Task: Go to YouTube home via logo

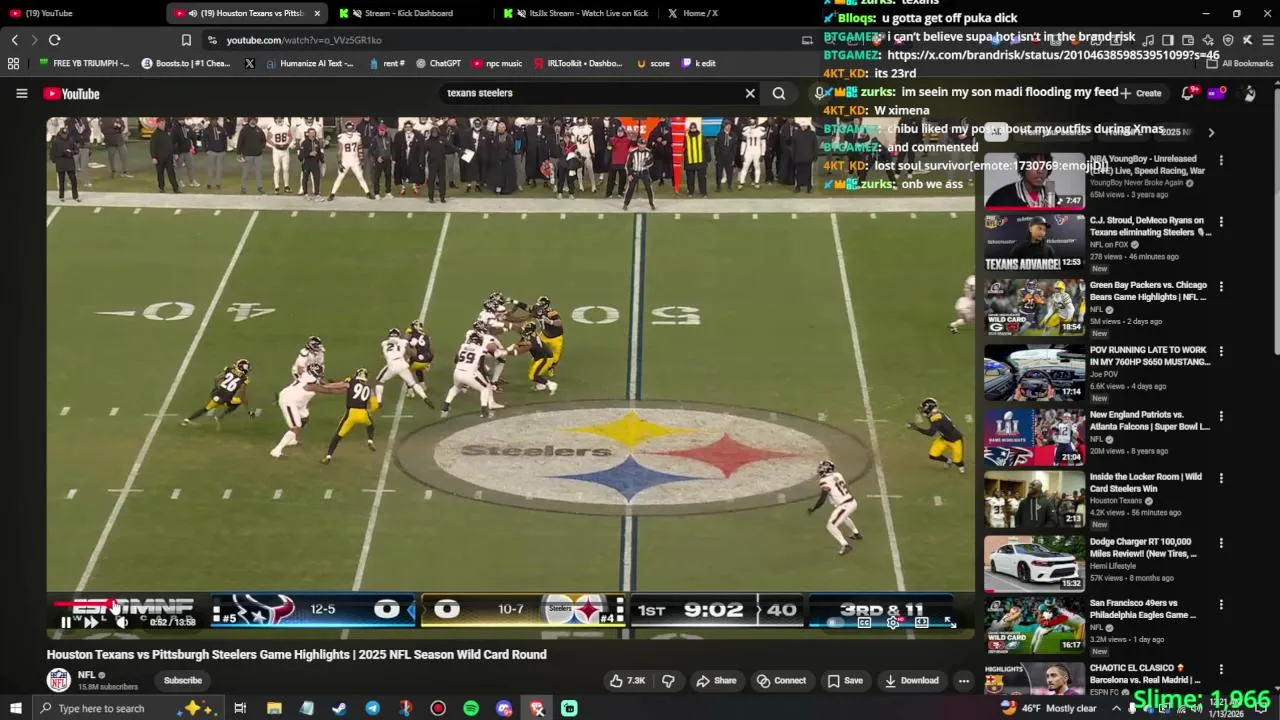Action: pyautogui.click(x=71, y=94)
